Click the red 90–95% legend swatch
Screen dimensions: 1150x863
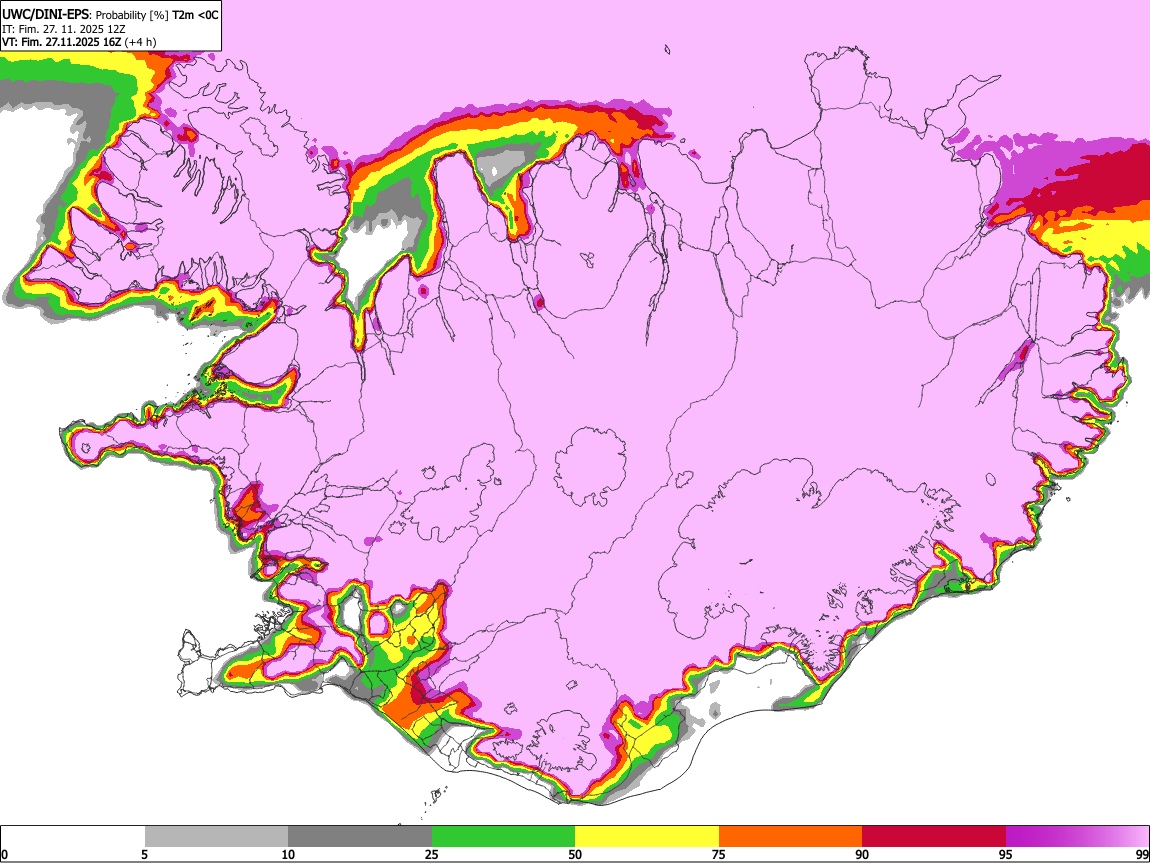(x=934, y=837)
